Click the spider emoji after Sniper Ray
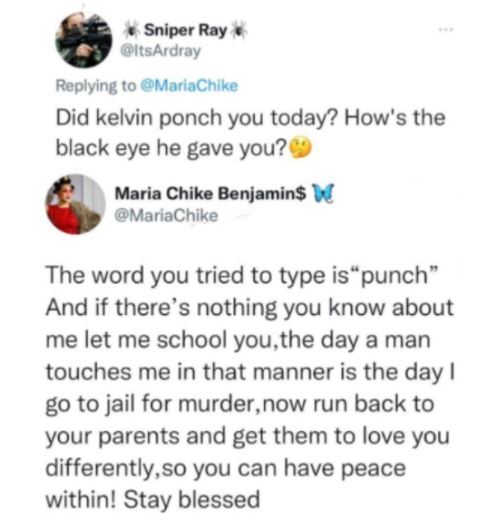 pyautogui.click(x=239, y=30)
